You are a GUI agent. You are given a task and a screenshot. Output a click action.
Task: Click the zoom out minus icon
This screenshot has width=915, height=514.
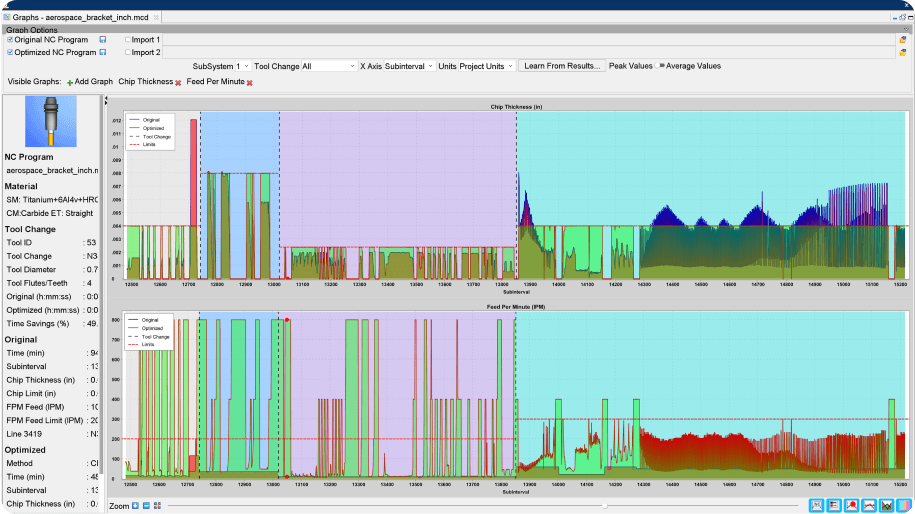click(x=147, y=506)
